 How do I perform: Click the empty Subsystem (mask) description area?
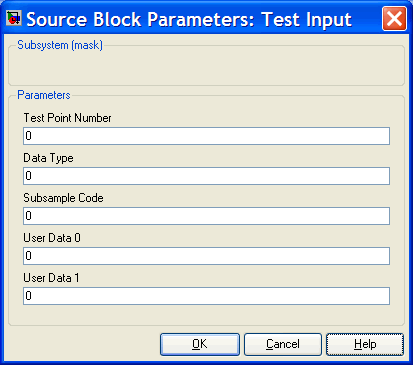(x=206, y=67)
